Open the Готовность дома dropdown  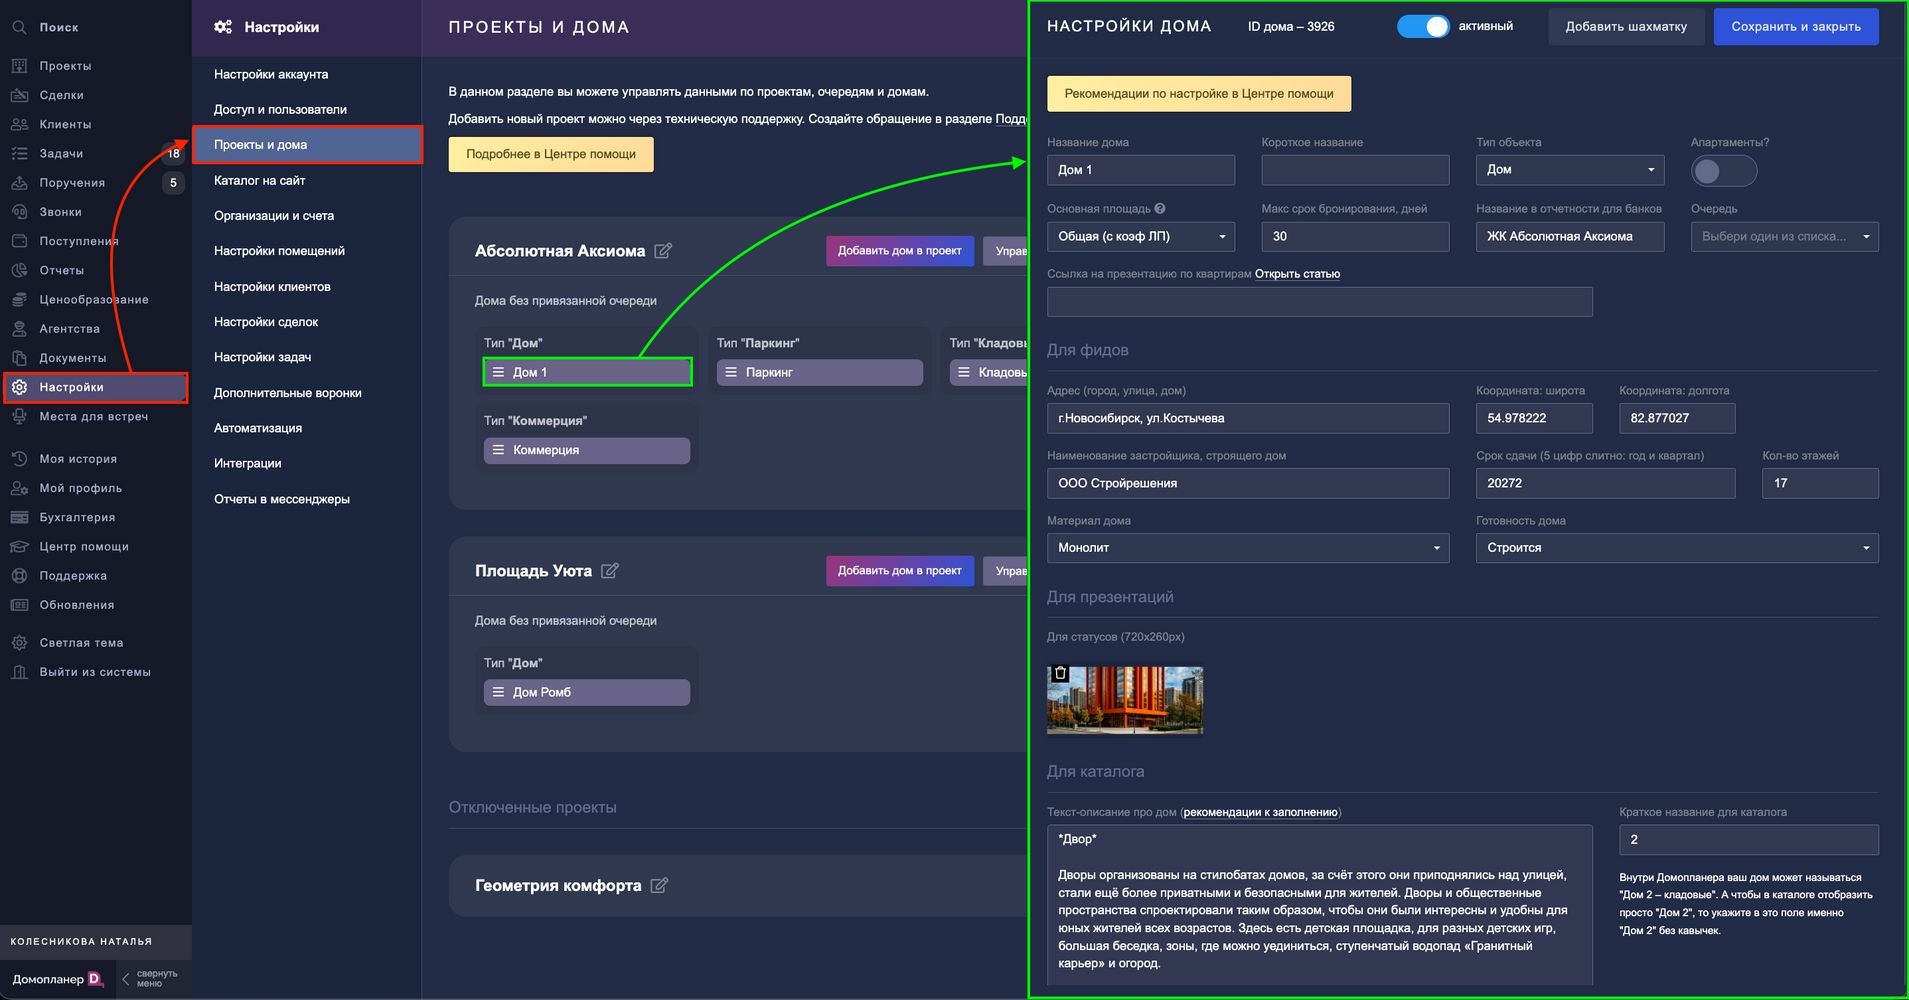[1676, 548]
